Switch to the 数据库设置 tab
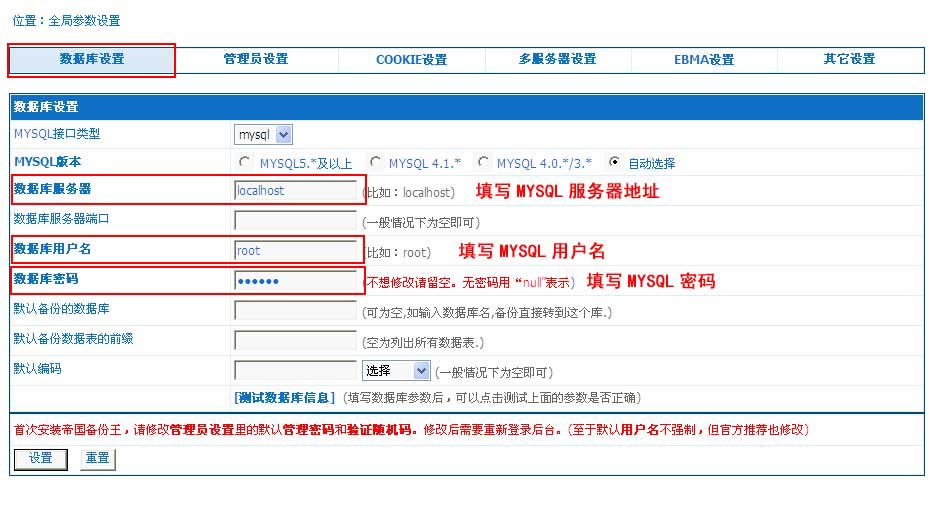This screenshot has height=525, width=933. 92,59
